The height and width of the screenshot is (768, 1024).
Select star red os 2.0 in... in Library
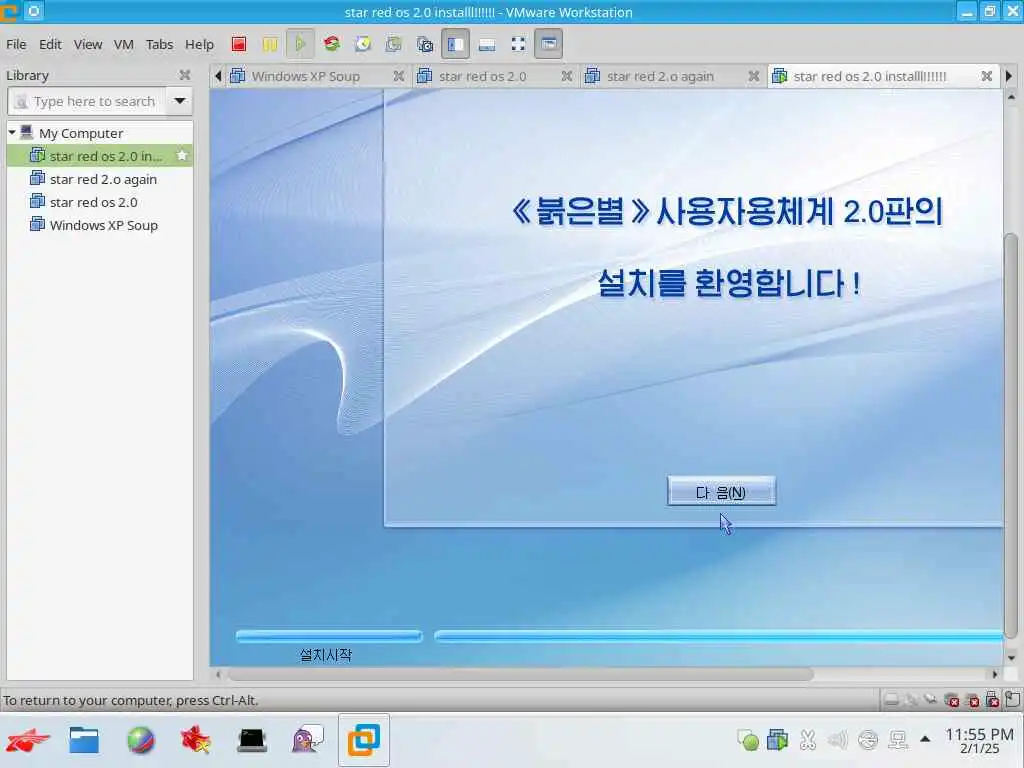point(100,156)
